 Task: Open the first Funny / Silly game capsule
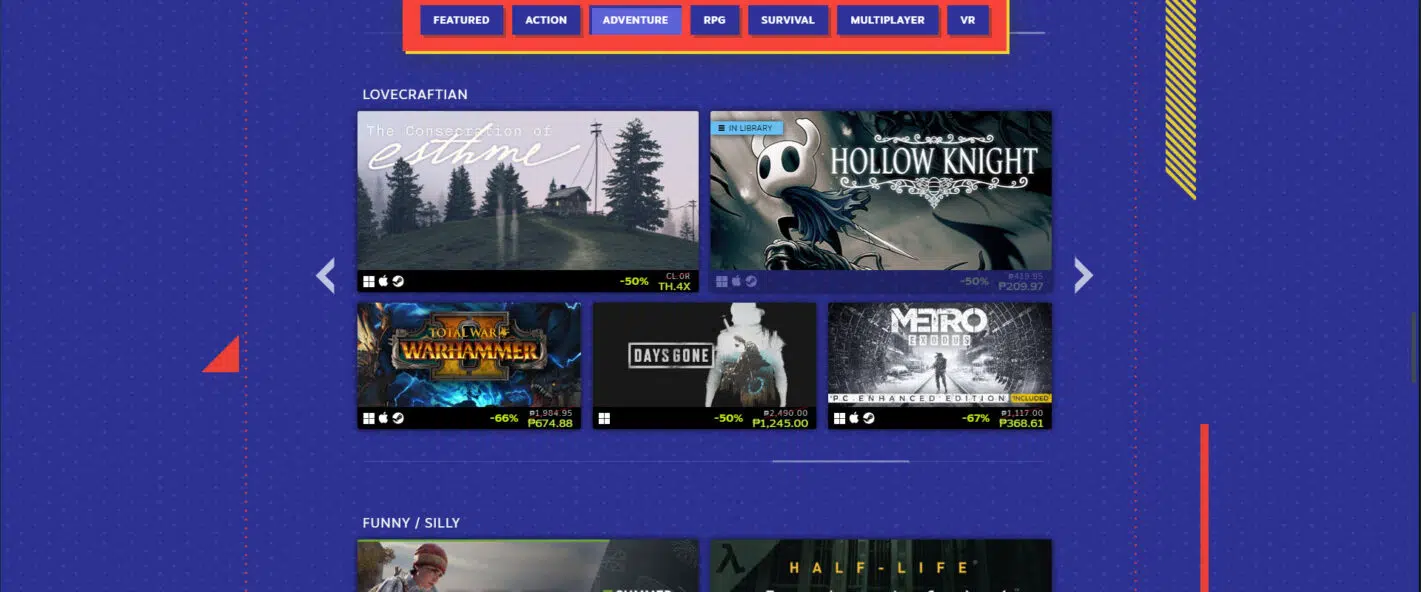[528, 566]
